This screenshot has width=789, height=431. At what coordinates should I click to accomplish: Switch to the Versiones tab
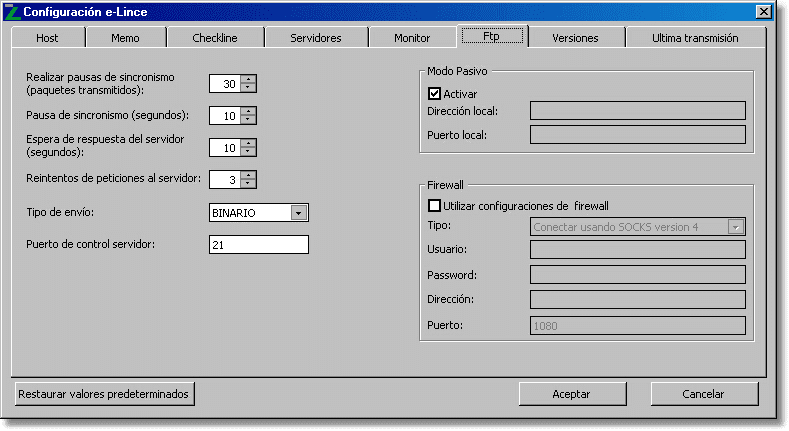pos(575,38)
